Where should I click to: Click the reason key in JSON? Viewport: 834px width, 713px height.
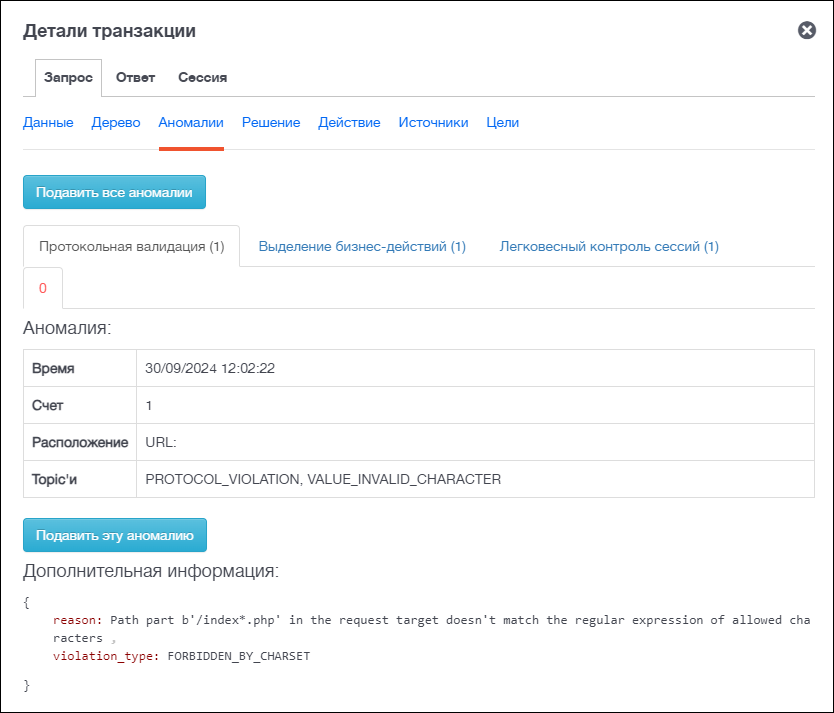(x=77, y=620)
